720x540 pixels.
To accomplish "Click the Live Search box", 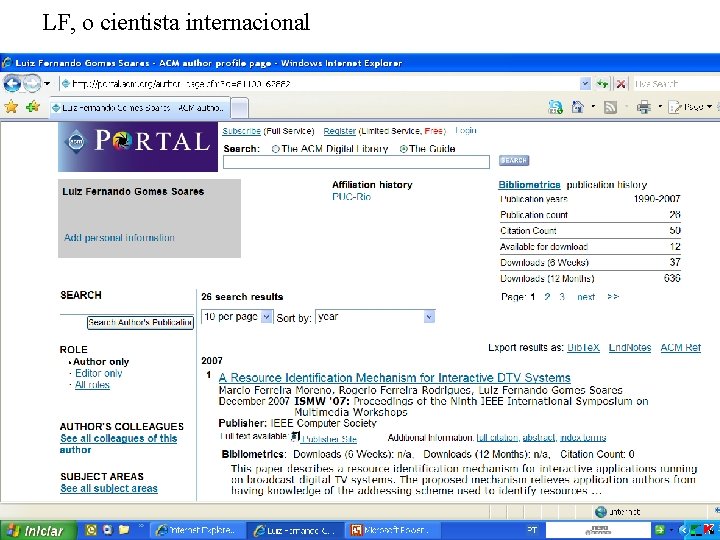I will click(x=675, y=84).
